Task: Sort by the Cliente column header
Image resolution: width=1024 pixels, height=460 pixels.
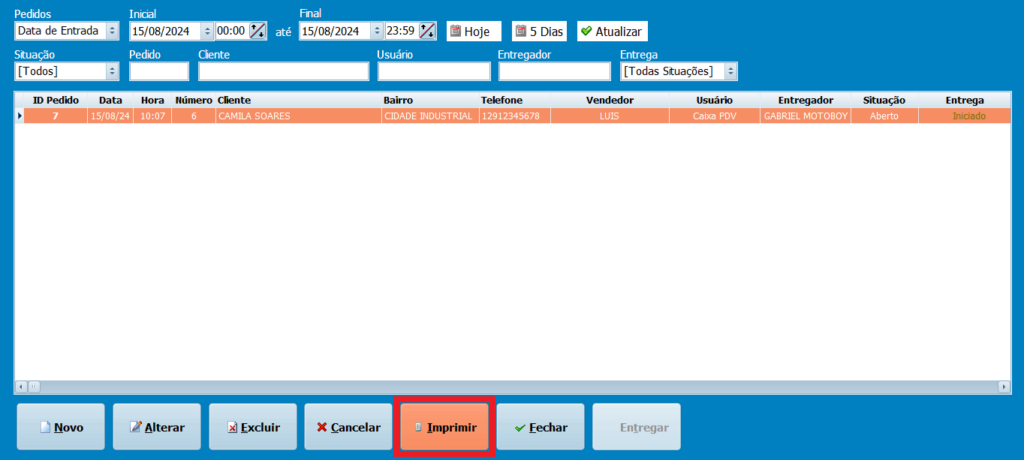Action: (298, 100)
